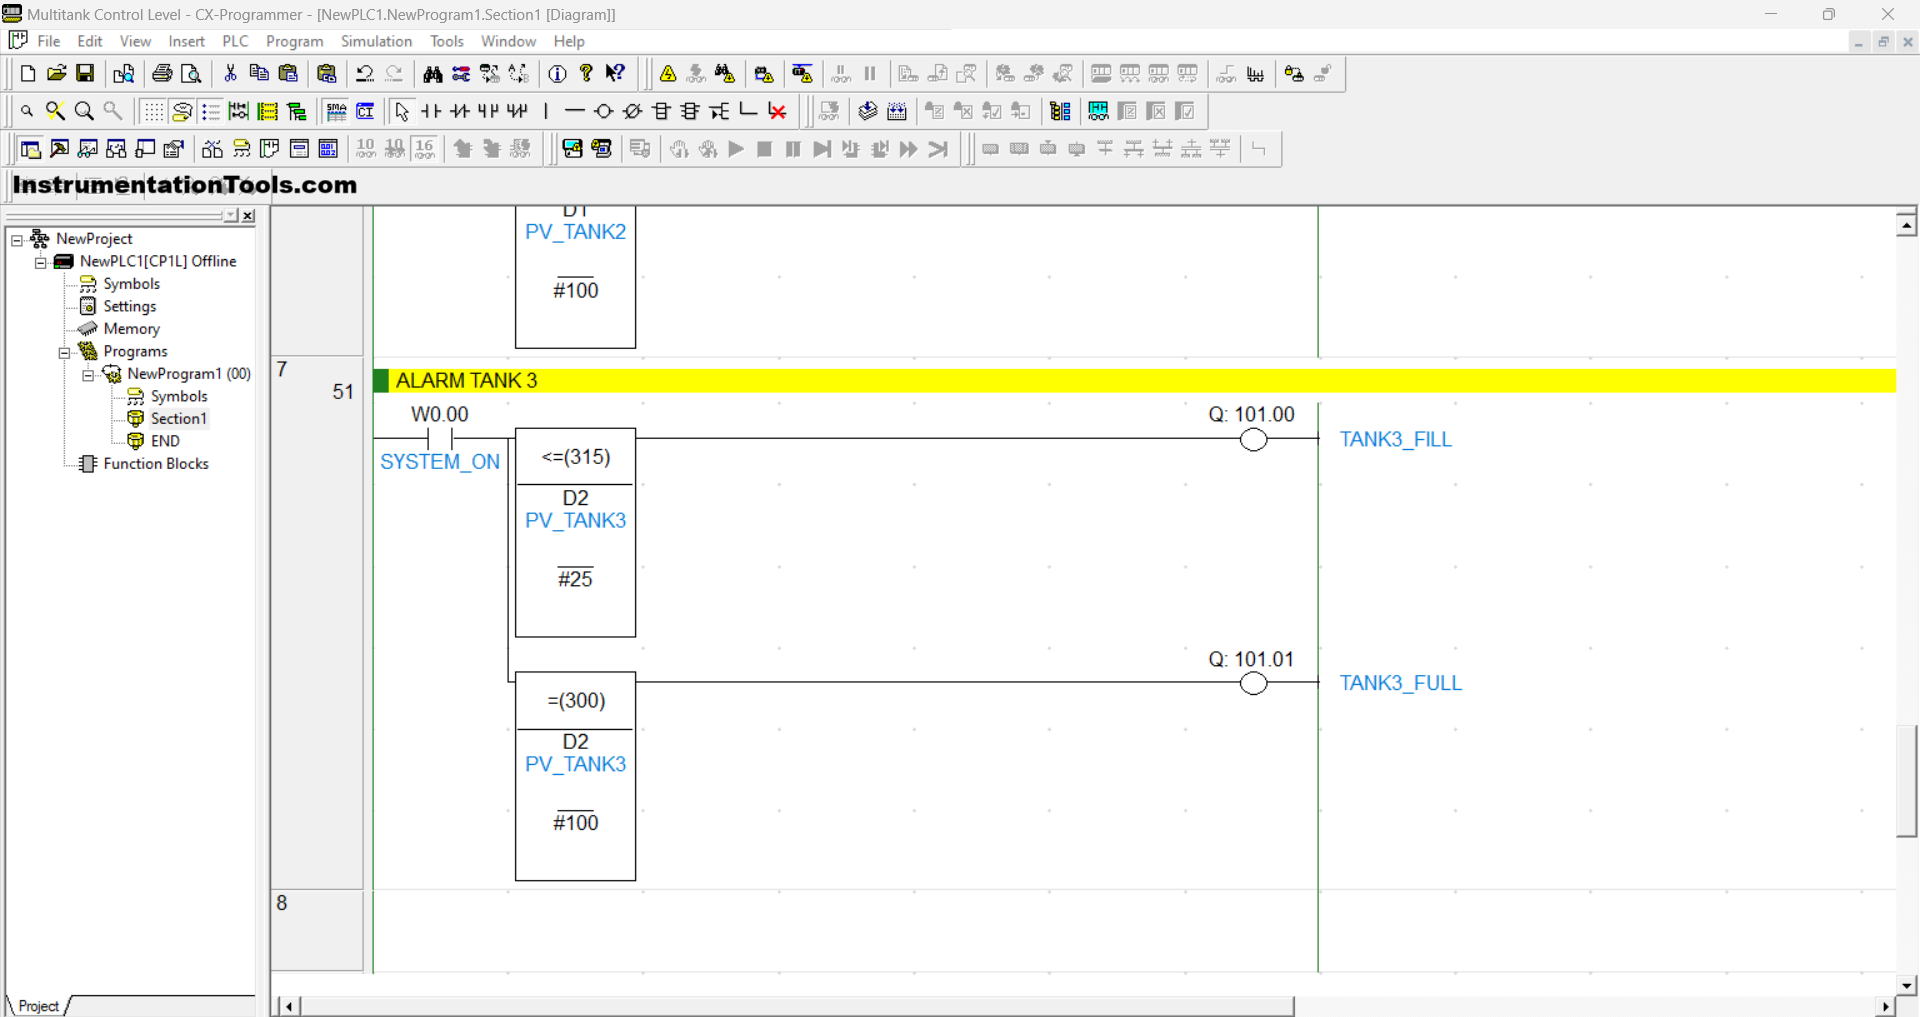Viewport: 1920px width, 1017px height.
Task: Click the About information icon
Action: [558, 74]
